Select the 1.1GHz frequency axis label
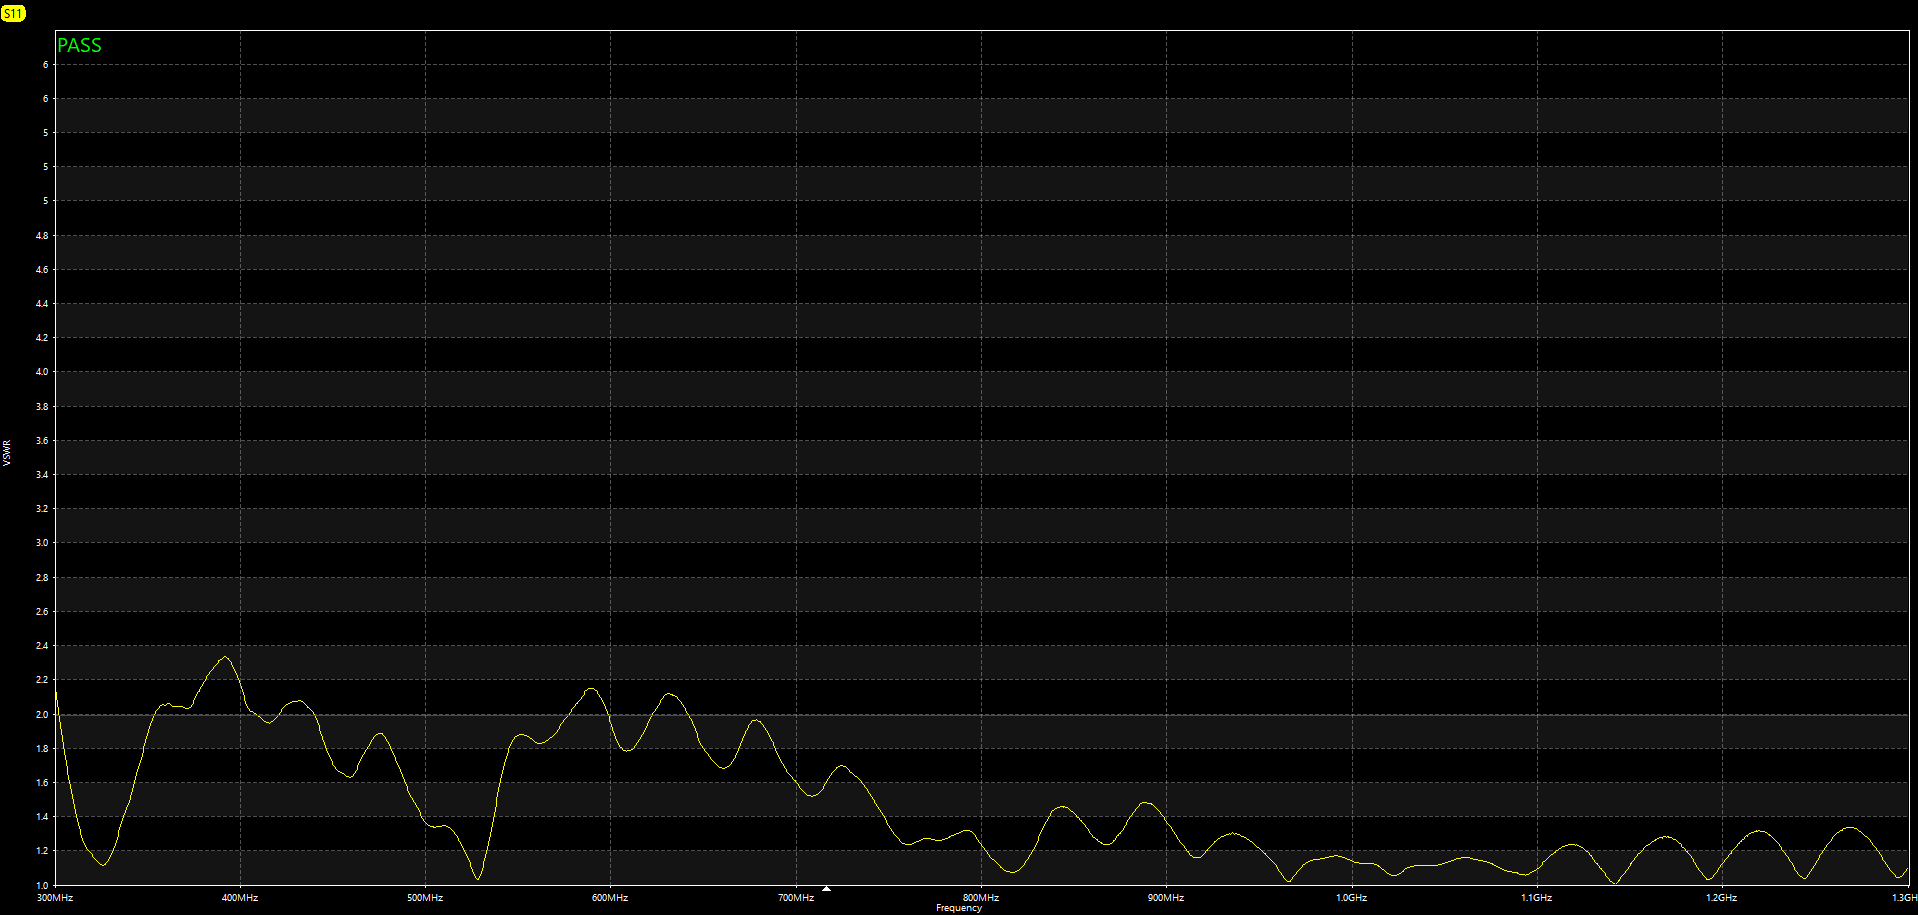1918x915 pixels. tap(1537, 898)
